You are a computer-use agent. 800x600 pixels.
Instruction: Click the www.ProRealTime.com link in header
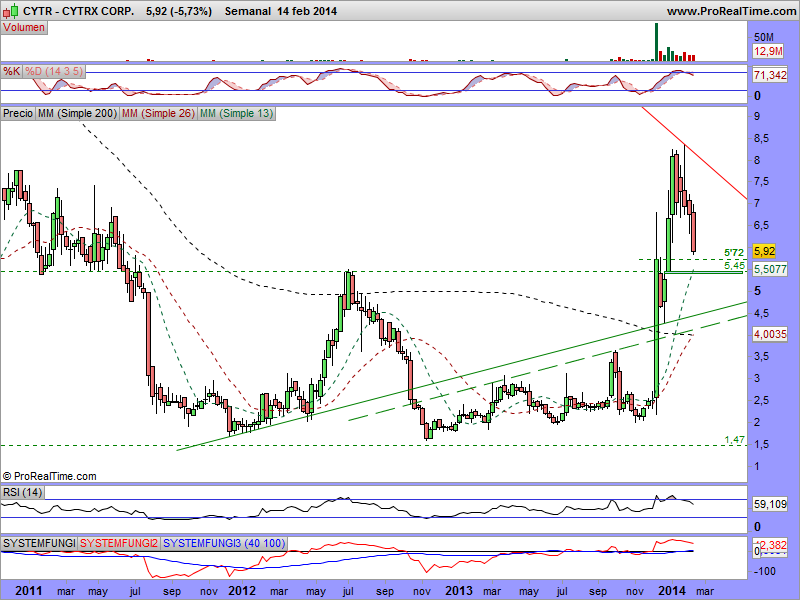click(x=731, y=11)
